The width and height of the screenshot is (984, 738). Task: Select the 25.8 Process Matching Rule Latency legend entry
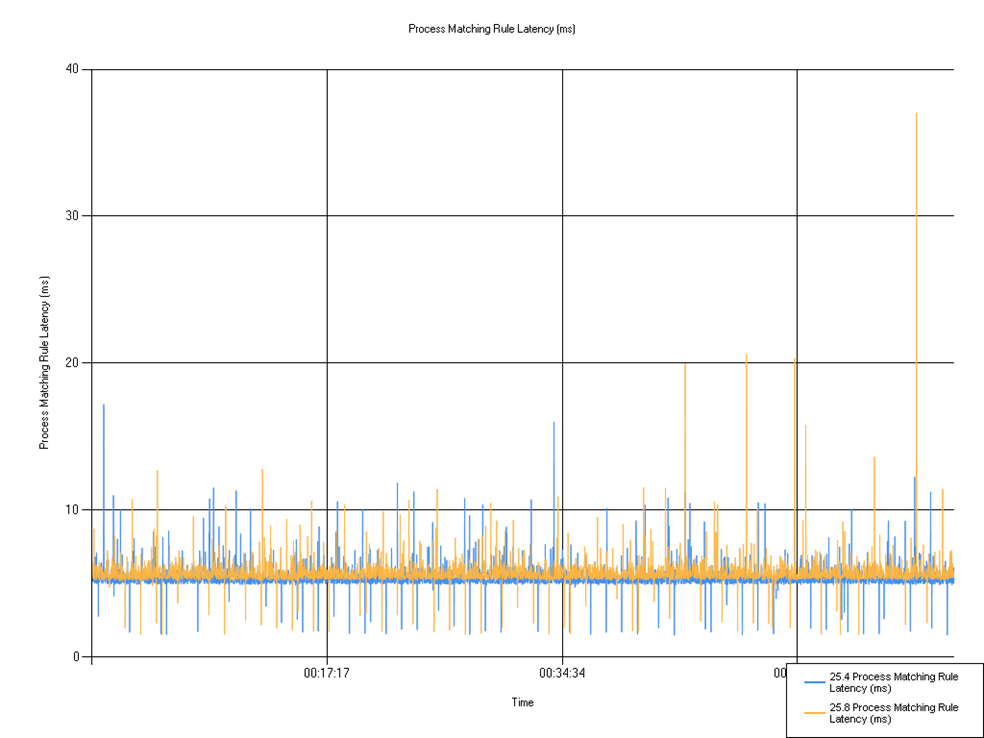892,713
